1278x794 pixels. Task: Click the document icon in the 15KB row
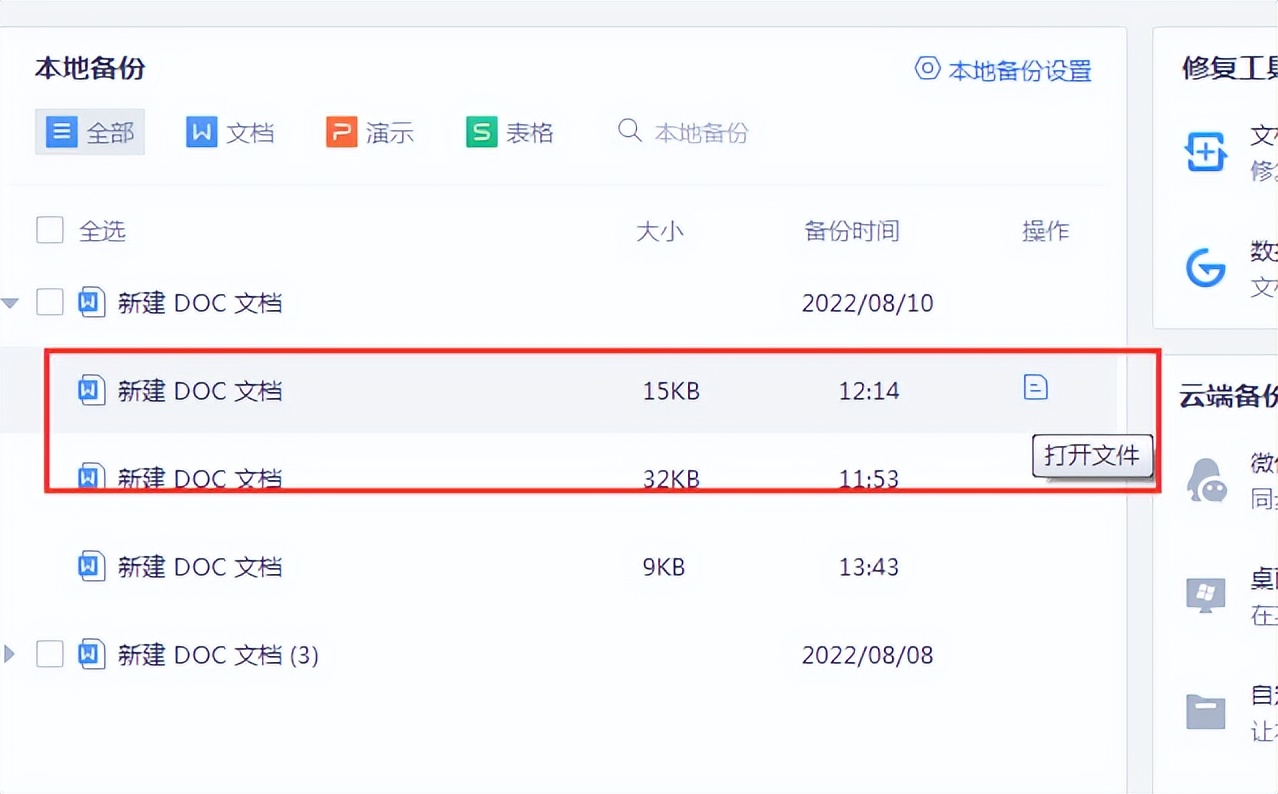(x=92, y=390)
